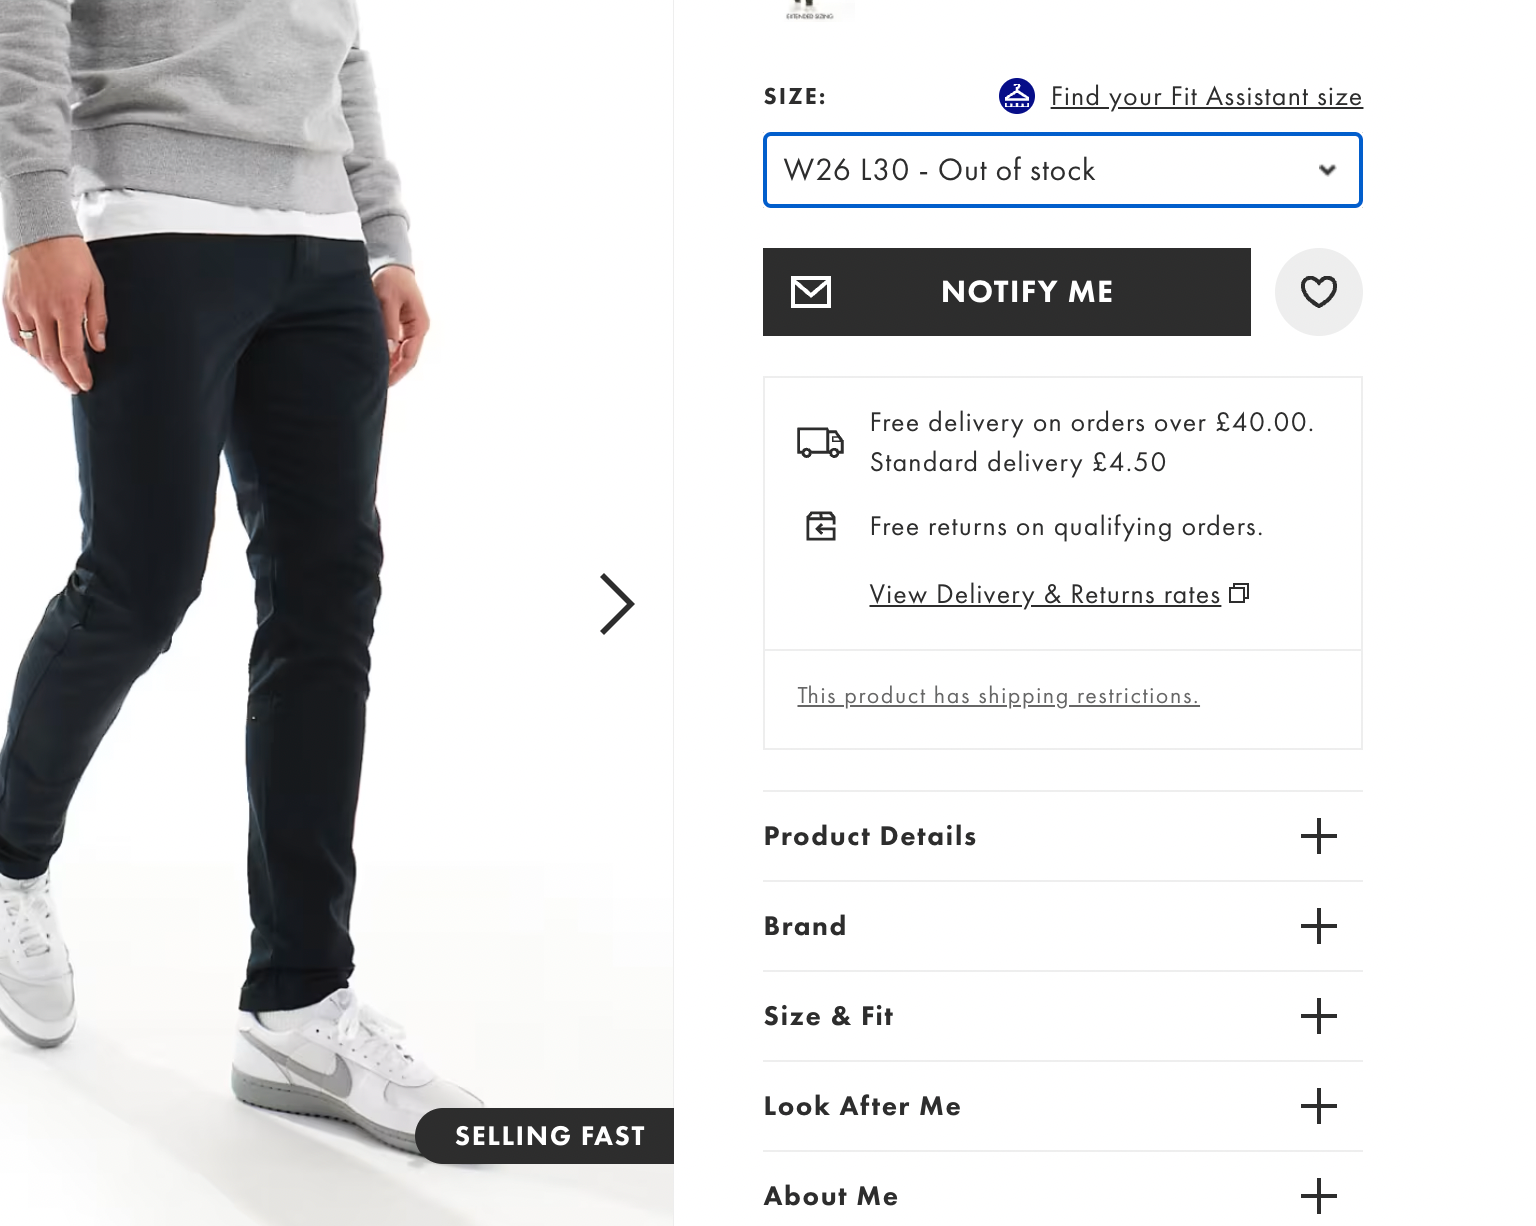Click the Brand section heading
Image resolution: width=1536 pixels, height=1226 pixels.
coord(805,926)
